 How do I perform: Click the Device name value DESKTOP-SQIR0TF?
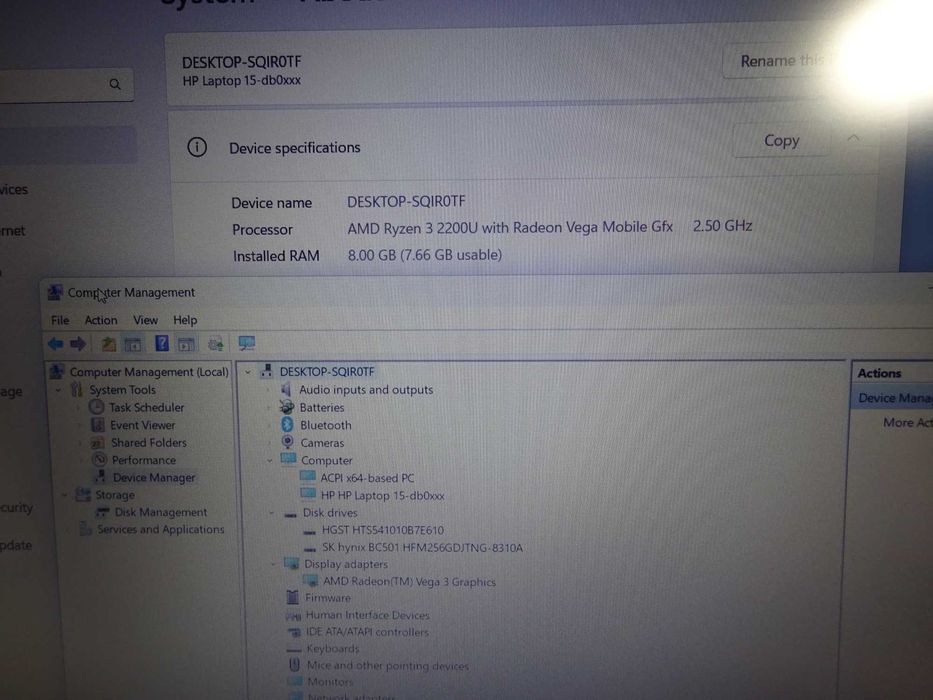pos(406,201)
